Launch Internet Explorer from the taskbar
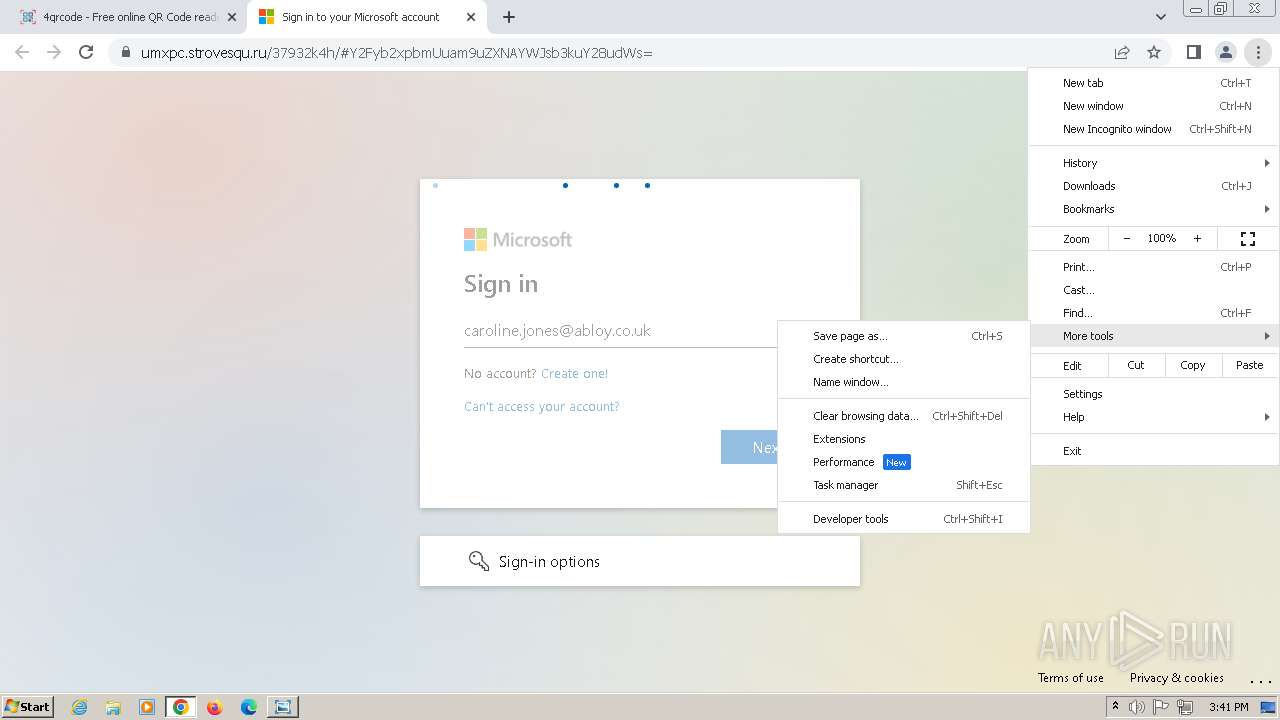This screenshot has height=720, width=1280. click(x=79, y=707)
